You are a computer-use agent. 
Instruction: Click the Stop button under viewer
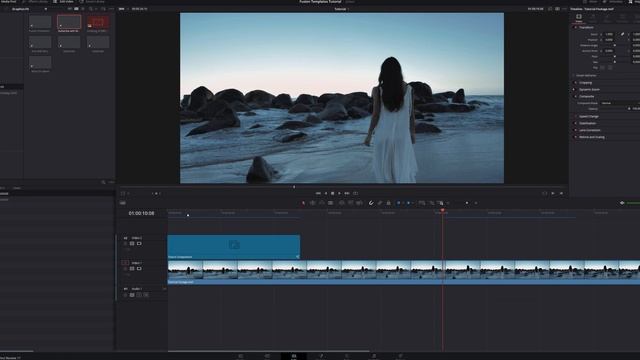(x=333, y=193)
